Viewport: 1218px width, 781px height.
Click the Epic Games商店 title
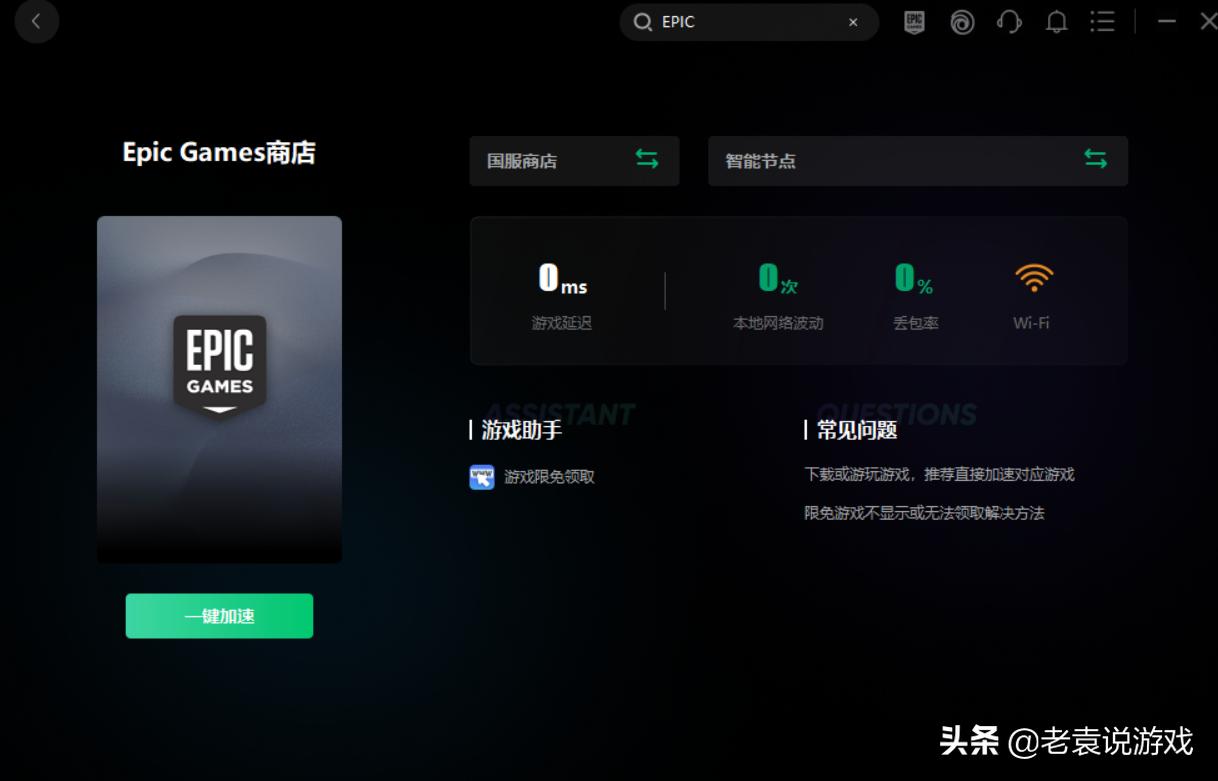point(219,153)
